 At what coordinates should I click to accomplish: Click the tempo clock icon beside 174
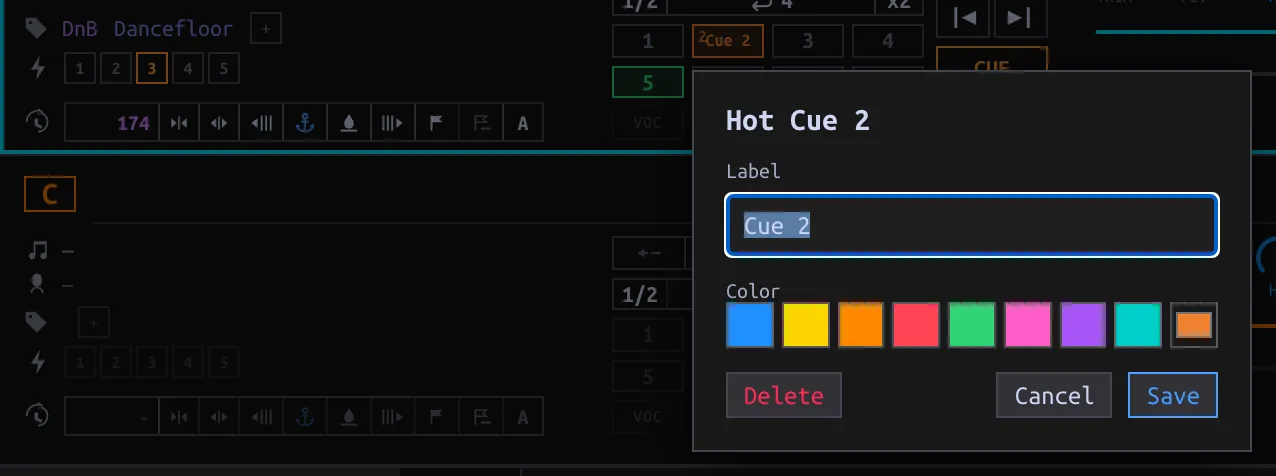coord(37,122)
